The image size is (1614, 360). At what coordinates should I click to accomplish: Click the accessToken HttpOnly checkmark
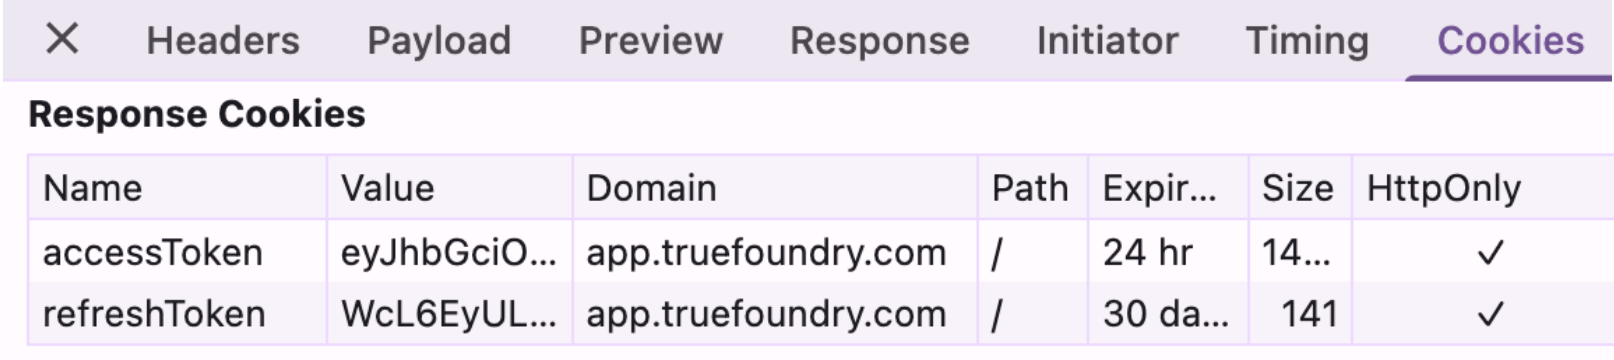[1490, 253]
